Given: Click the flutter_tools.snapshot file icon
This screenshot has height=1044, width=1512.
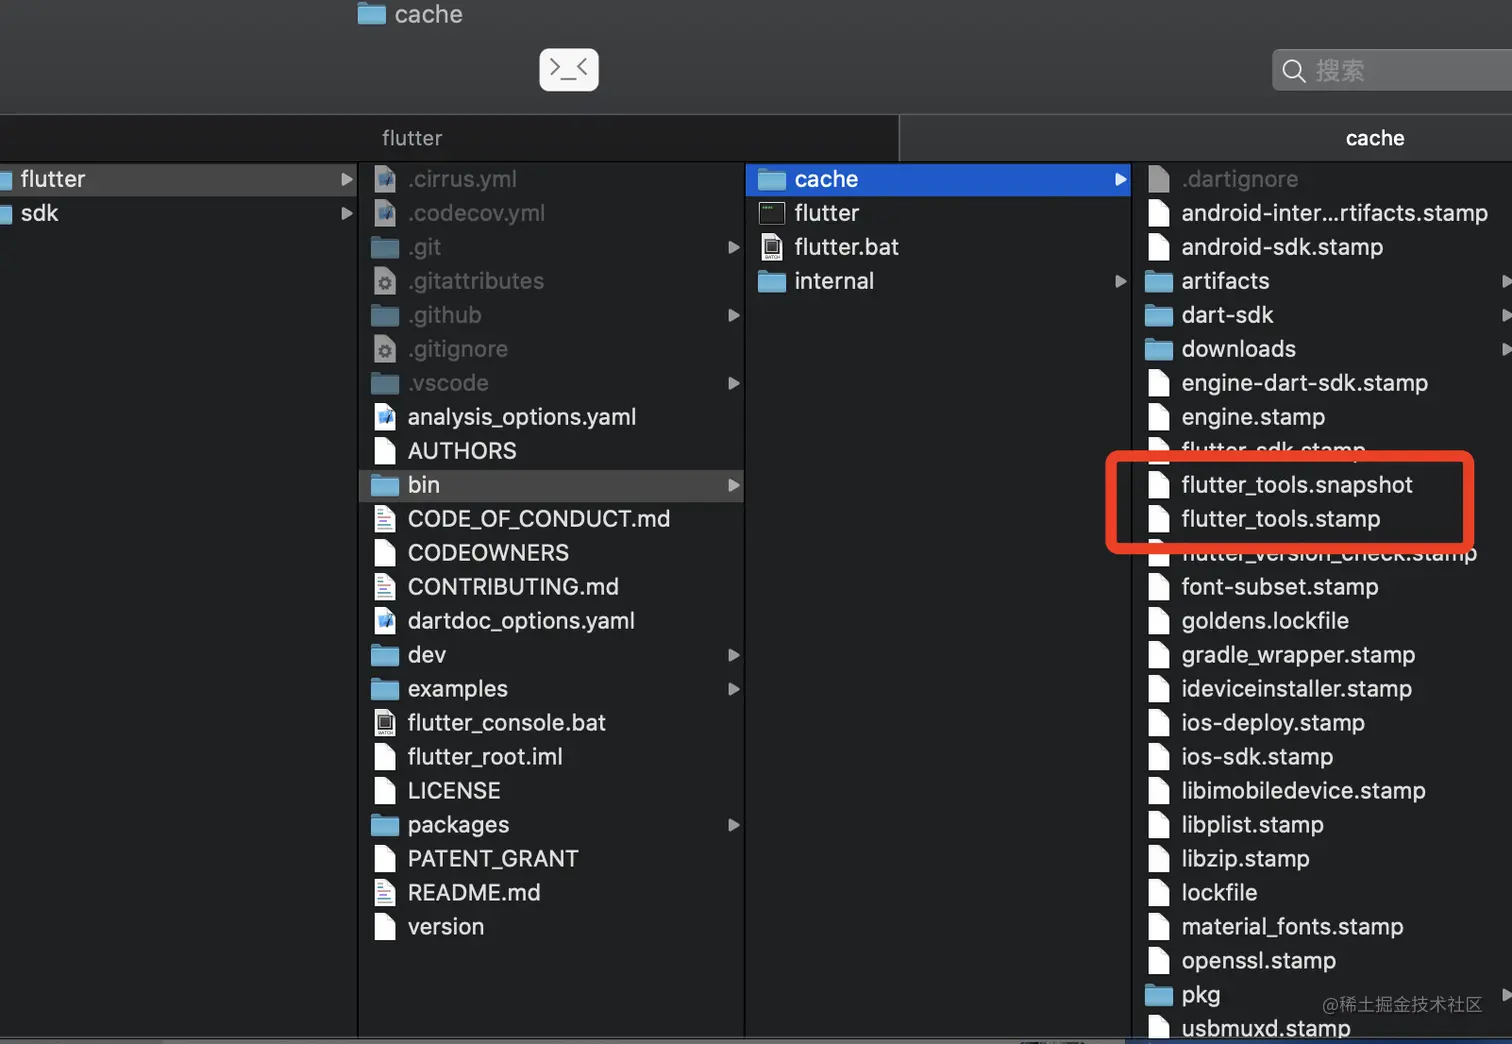Looking at the screenshot, I should [x=1159, y=485].
